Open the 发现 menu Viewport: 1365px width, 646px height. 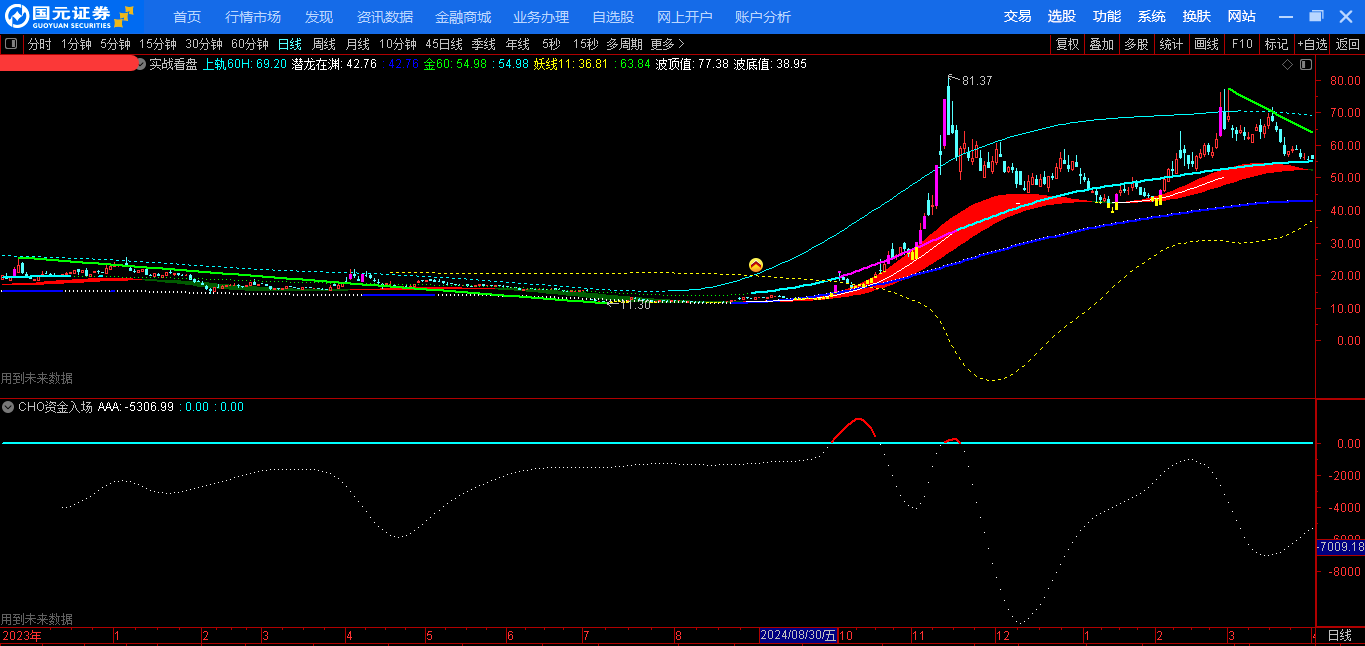click(319, 17)
